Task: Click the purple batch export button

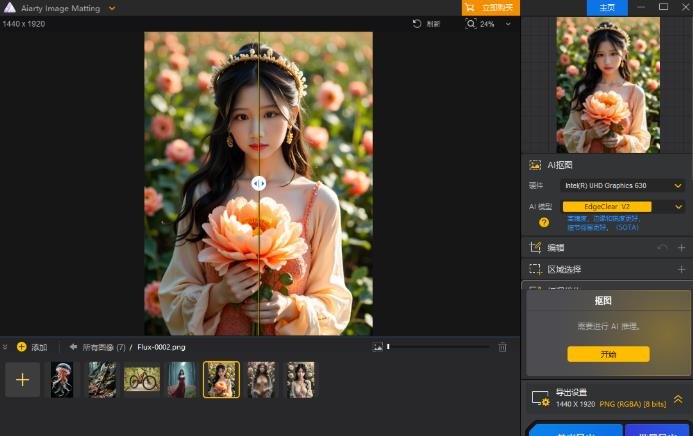Action: (658, 430)
